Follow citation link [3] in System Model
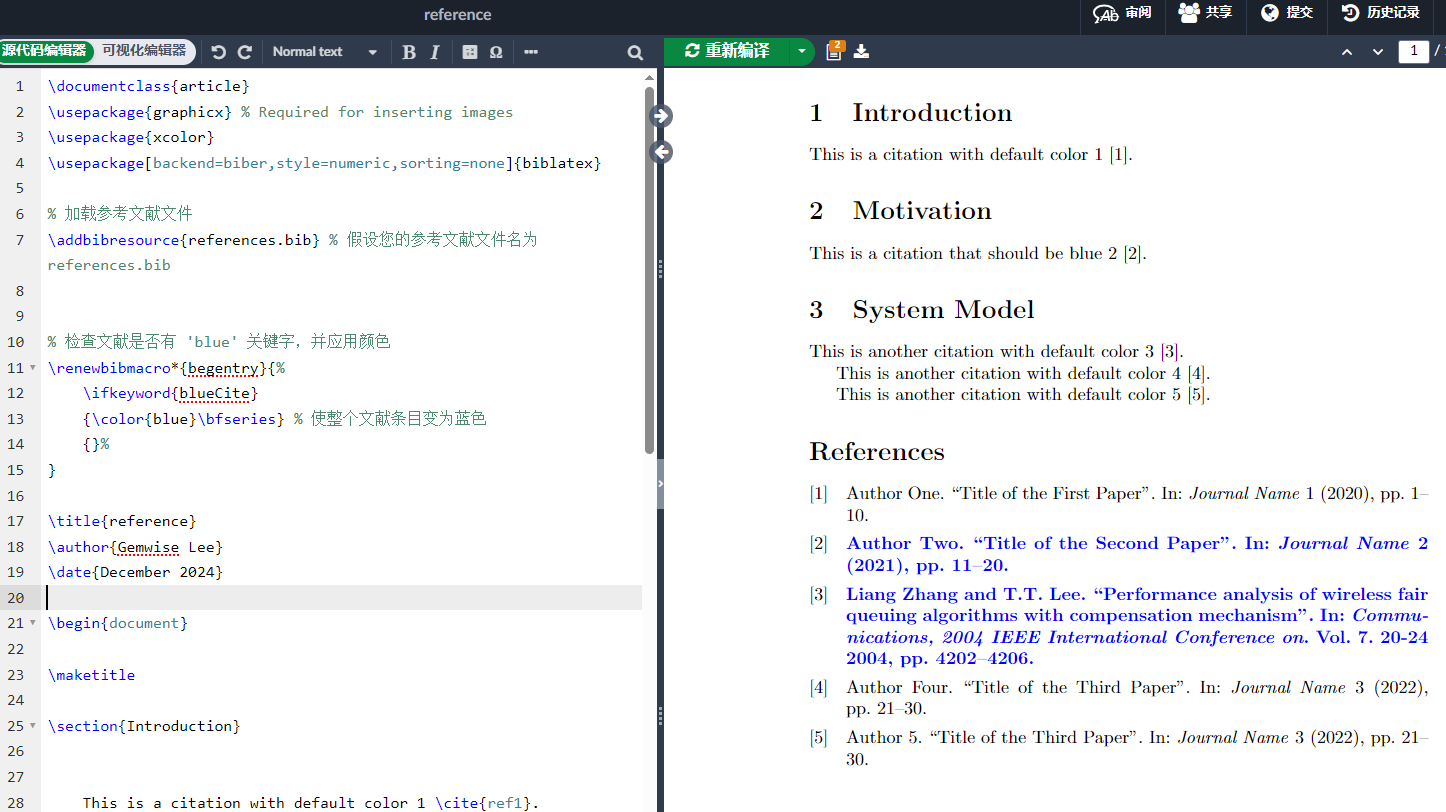Viewport: 1446px width, 812px height. 1170,351
